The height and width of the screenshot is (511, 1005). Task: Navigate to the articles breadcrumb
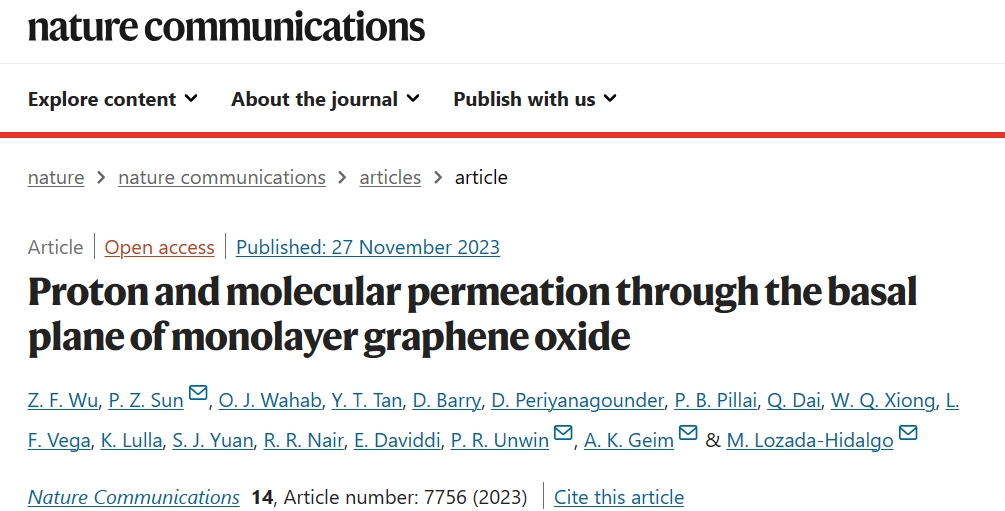click(390, 177)
